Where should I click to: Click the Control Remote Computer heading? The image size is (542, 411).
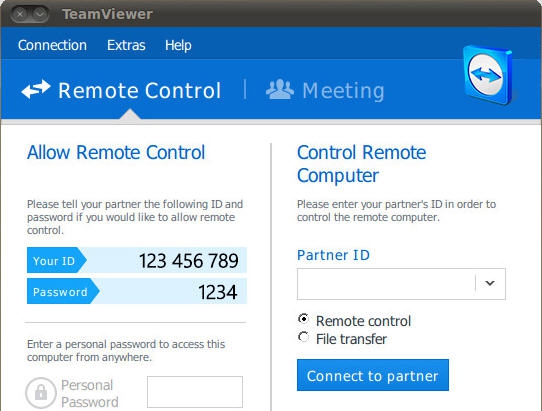tap(362, 164)
